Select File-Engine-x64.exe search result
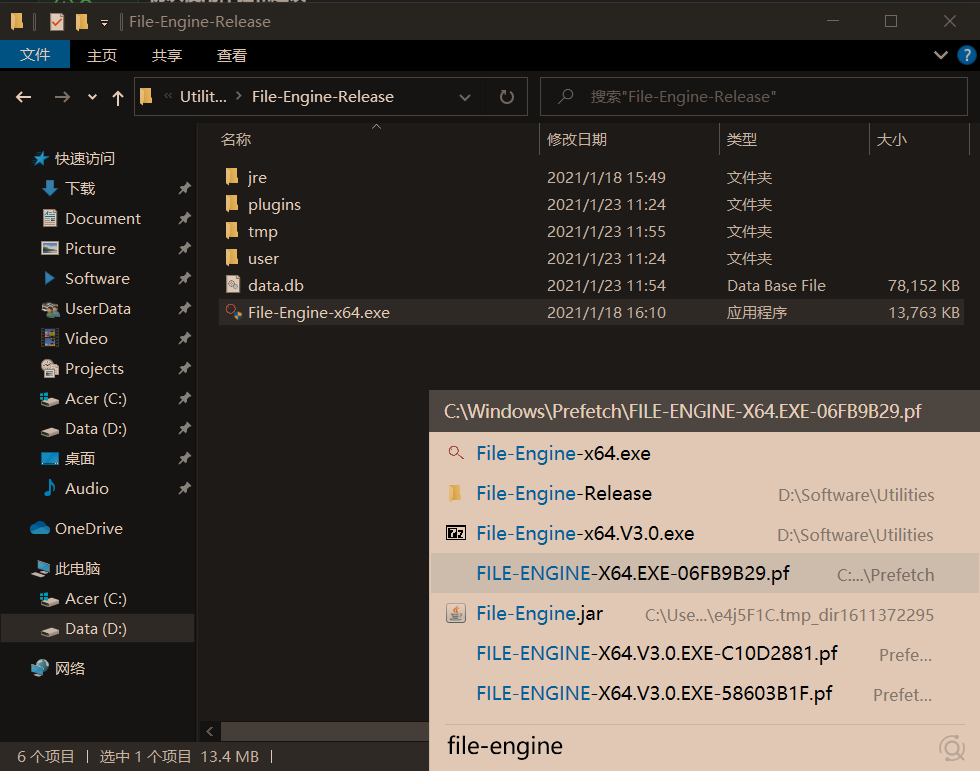This screenshot has width=980, height=771. click(704, 453)
